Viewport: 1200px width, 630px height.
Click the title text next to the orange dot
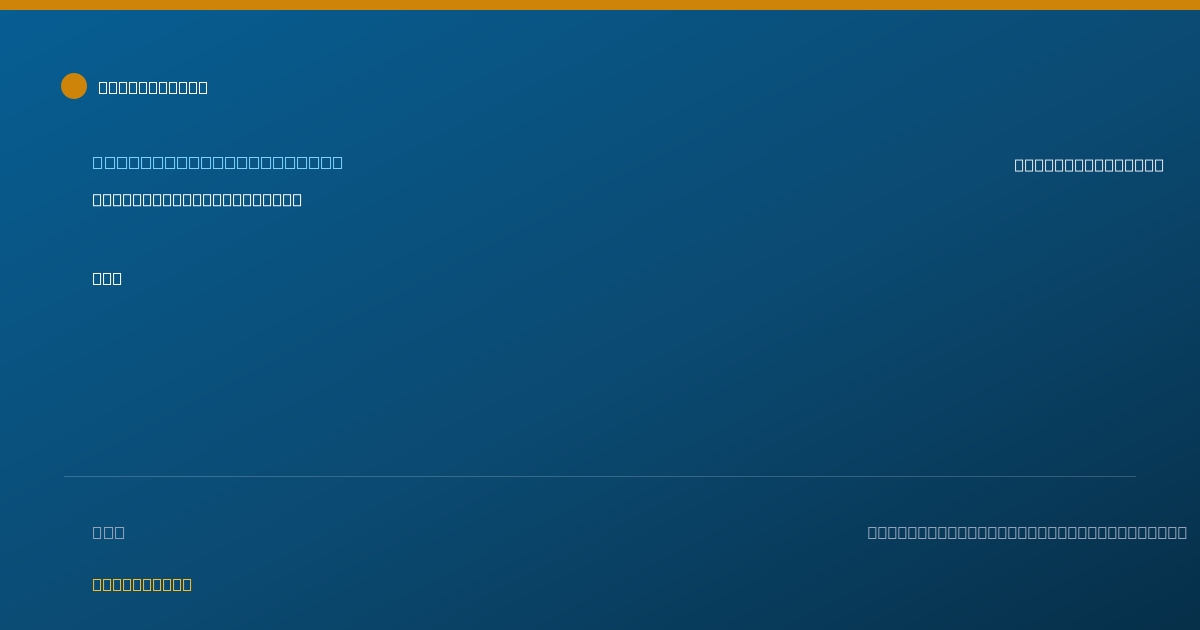(x=153, y=87)
